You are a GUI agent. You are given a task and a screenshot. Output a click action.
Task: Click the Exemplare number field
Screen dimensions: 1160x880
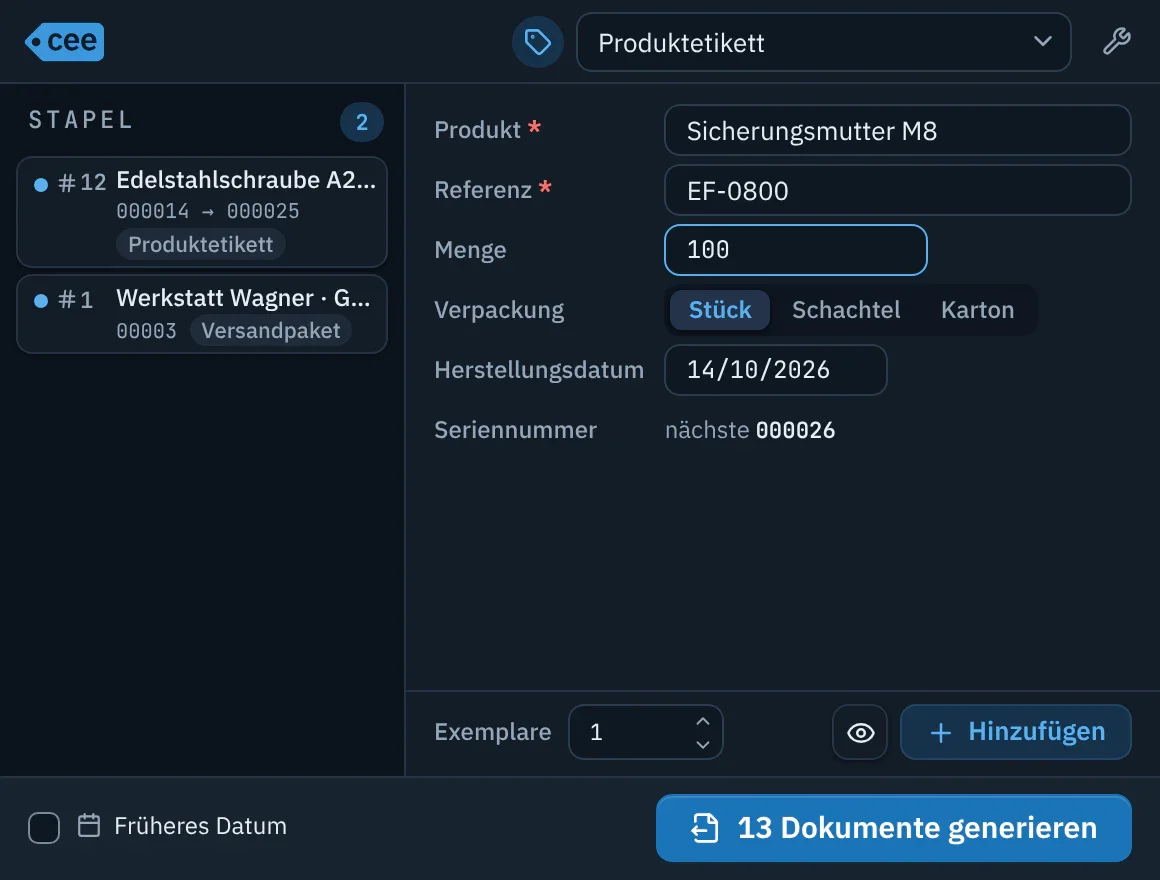(x=645, y=732)
